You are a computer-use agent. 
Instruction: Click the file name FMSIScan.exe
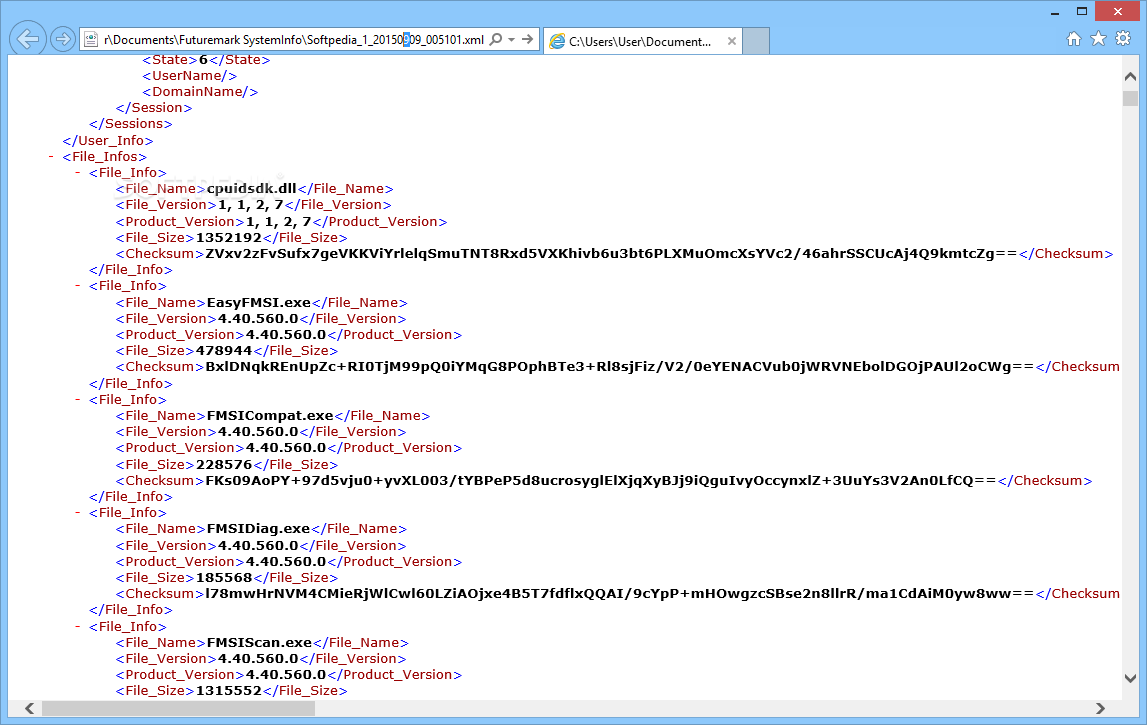pyautogui.click(x=260, y=643)
